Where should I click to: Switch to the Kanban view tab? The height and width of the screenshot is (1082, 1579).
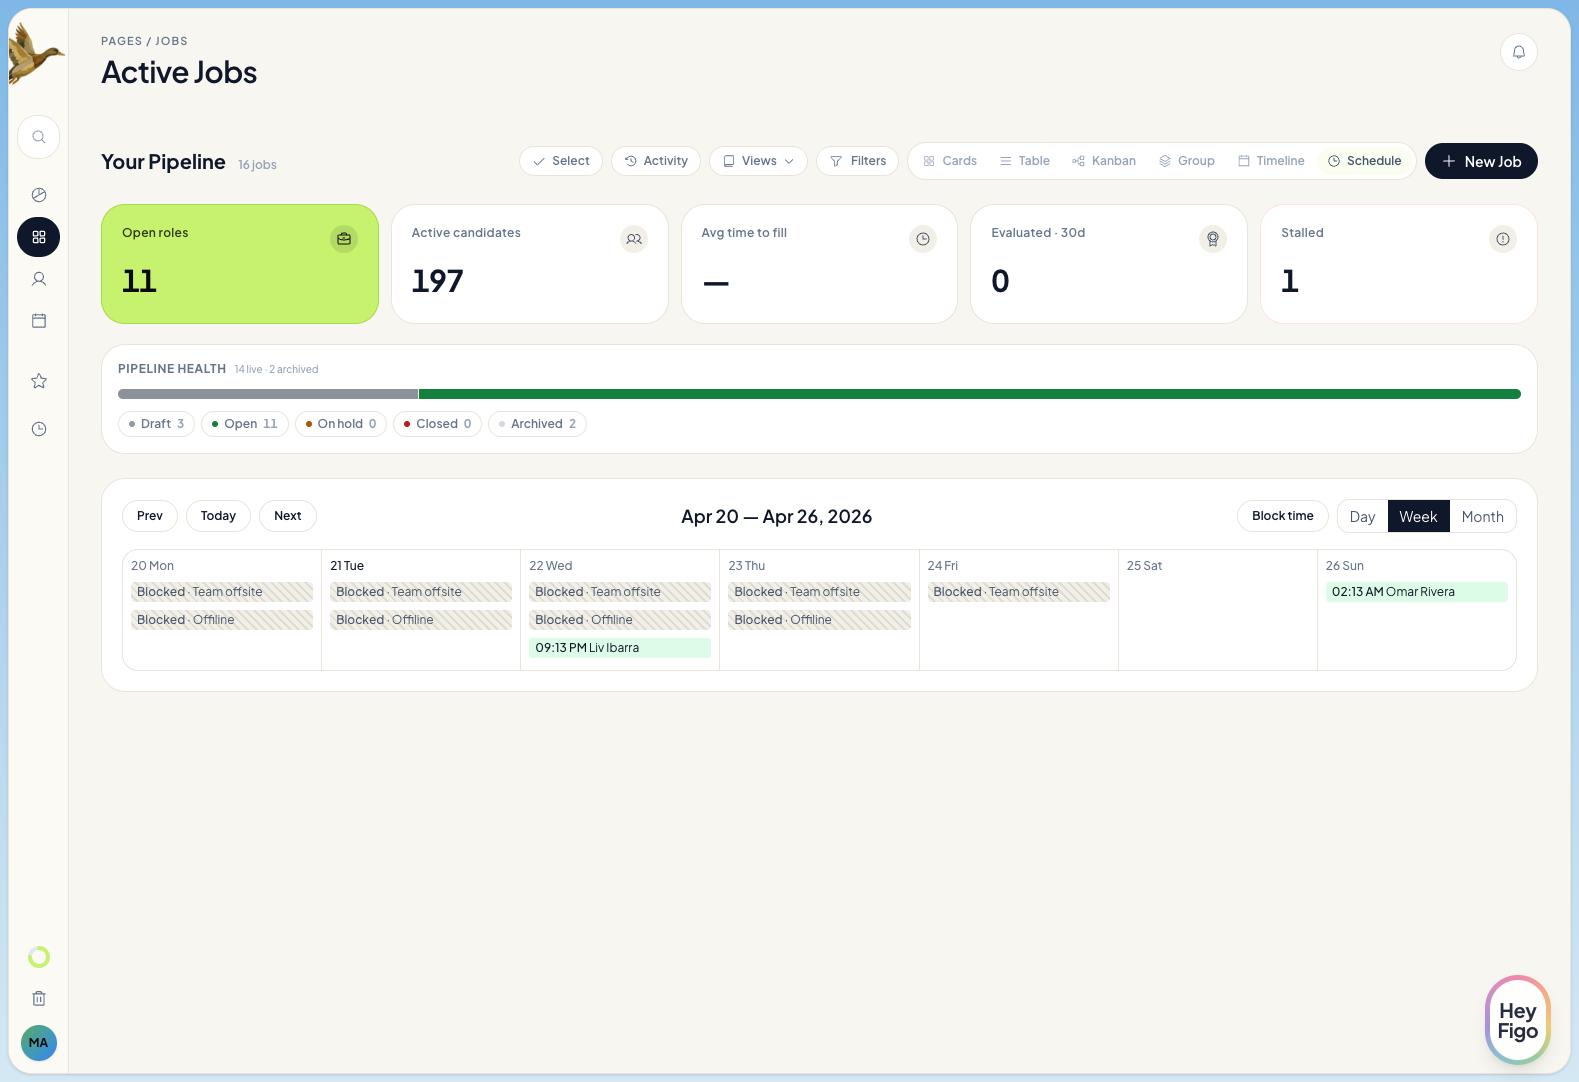tap(1103, 161)
